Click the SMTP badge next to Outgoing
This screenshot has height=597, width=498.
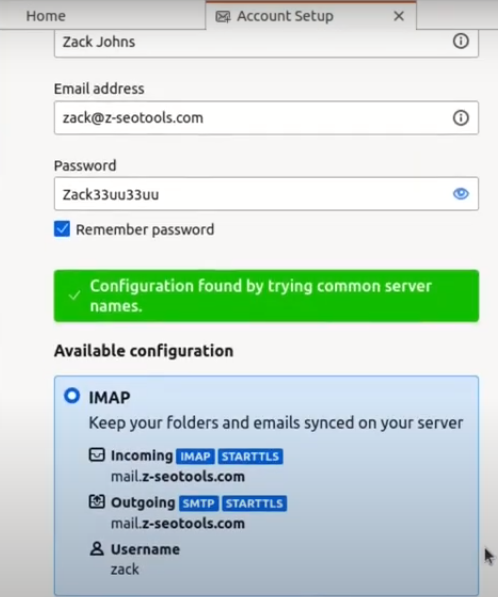coord(198,503)
